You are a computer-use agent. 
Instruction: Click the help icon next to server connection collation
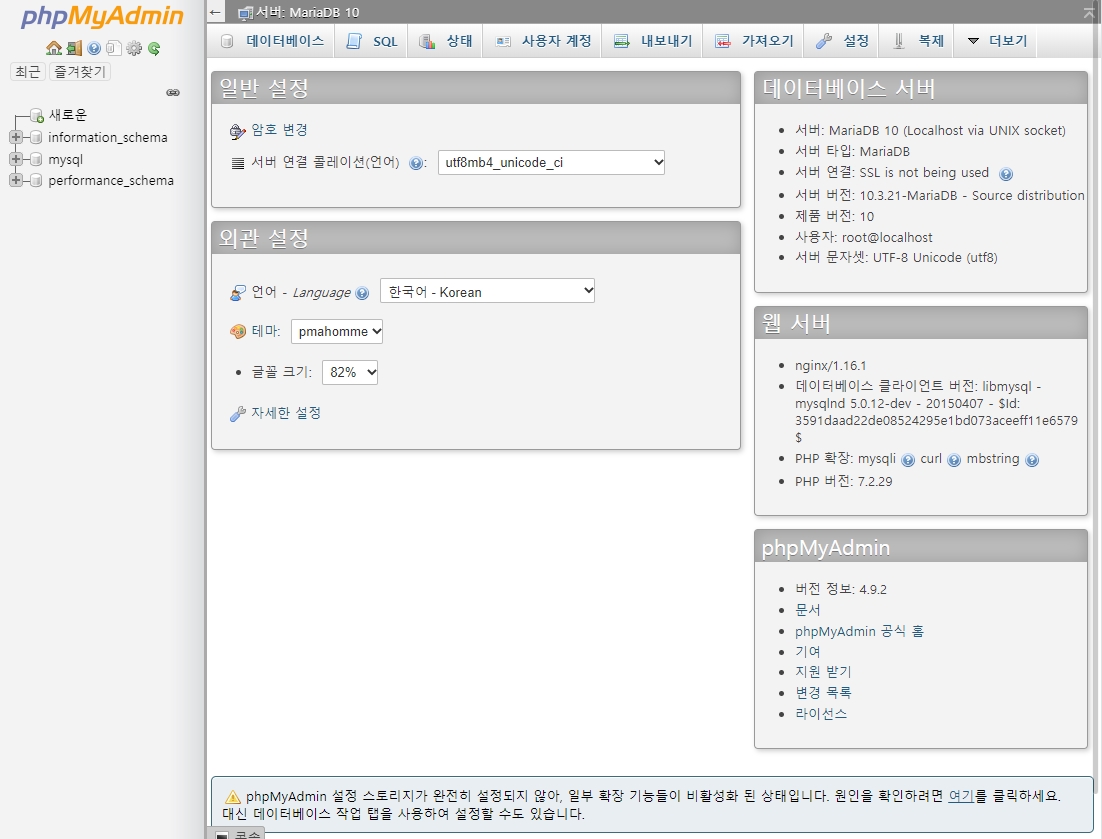(x=416, y=164)
